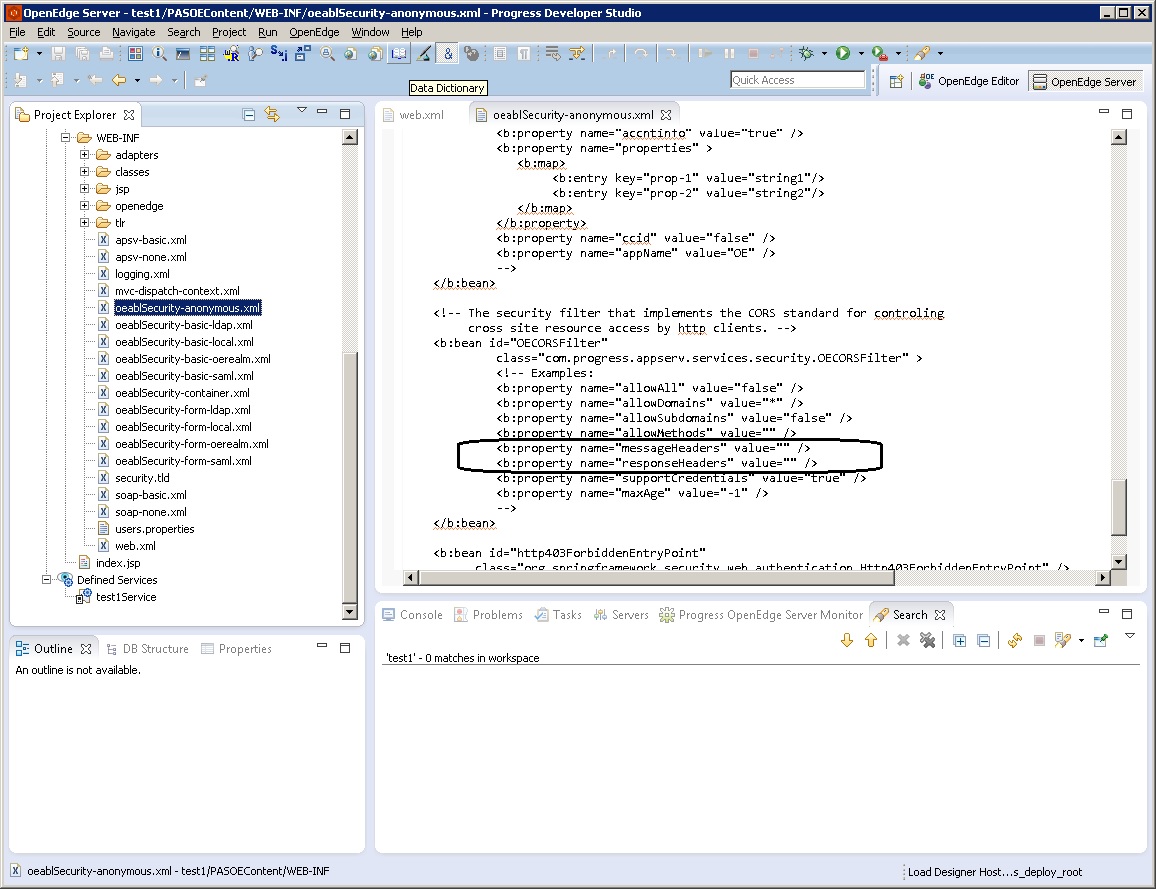The width and height of the screenshot is (1156, 889).
Task: Open the OpenEdge menu
Action: tap(314, 32)
